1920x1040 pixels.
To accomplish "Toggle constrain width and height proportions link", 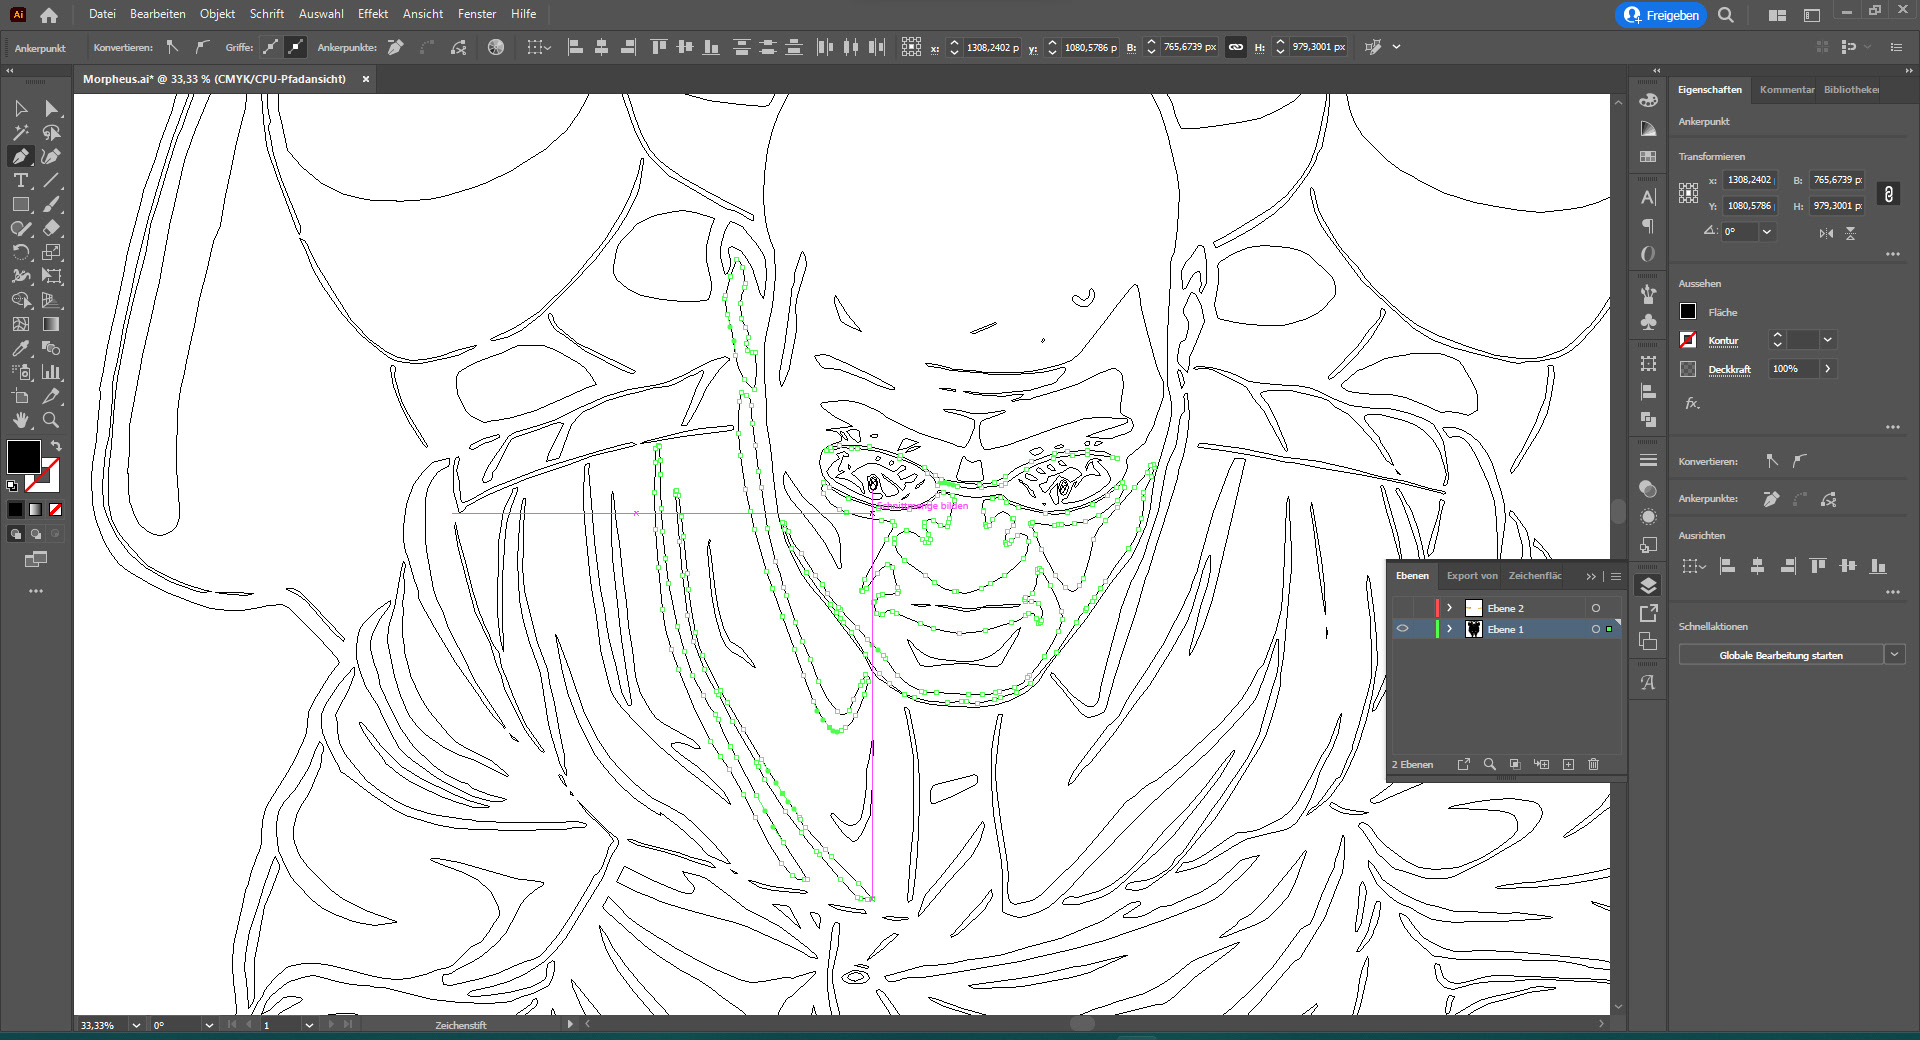I will 1236,47.
